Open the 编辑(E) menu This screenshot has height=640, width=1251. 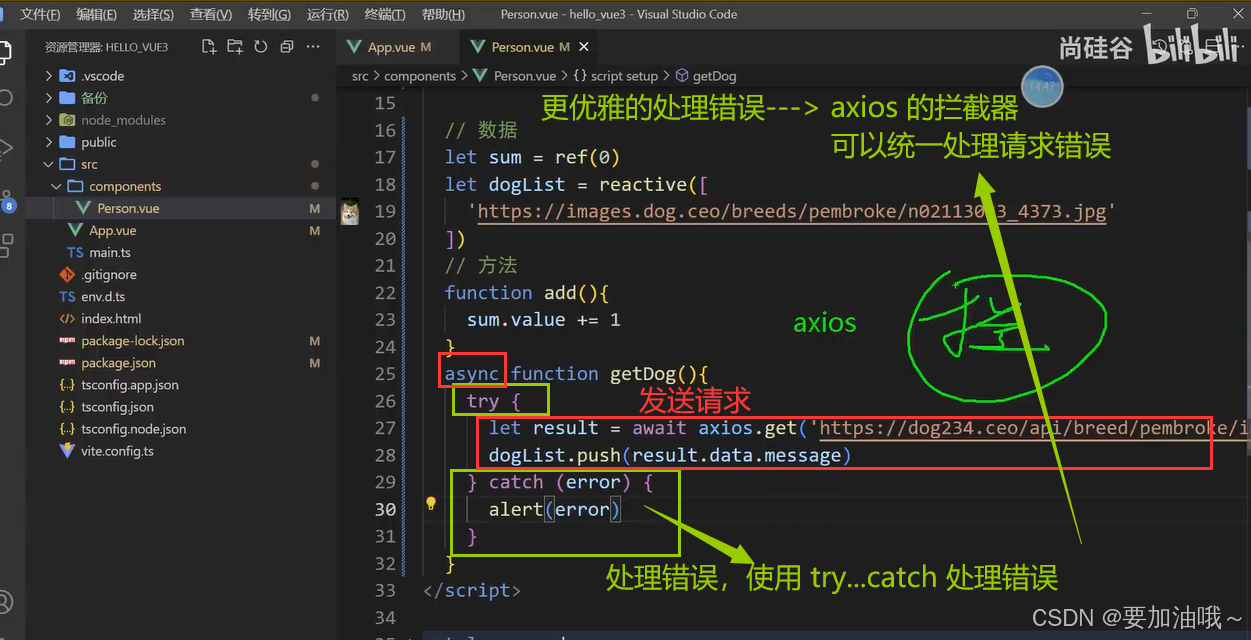point(96,14)
